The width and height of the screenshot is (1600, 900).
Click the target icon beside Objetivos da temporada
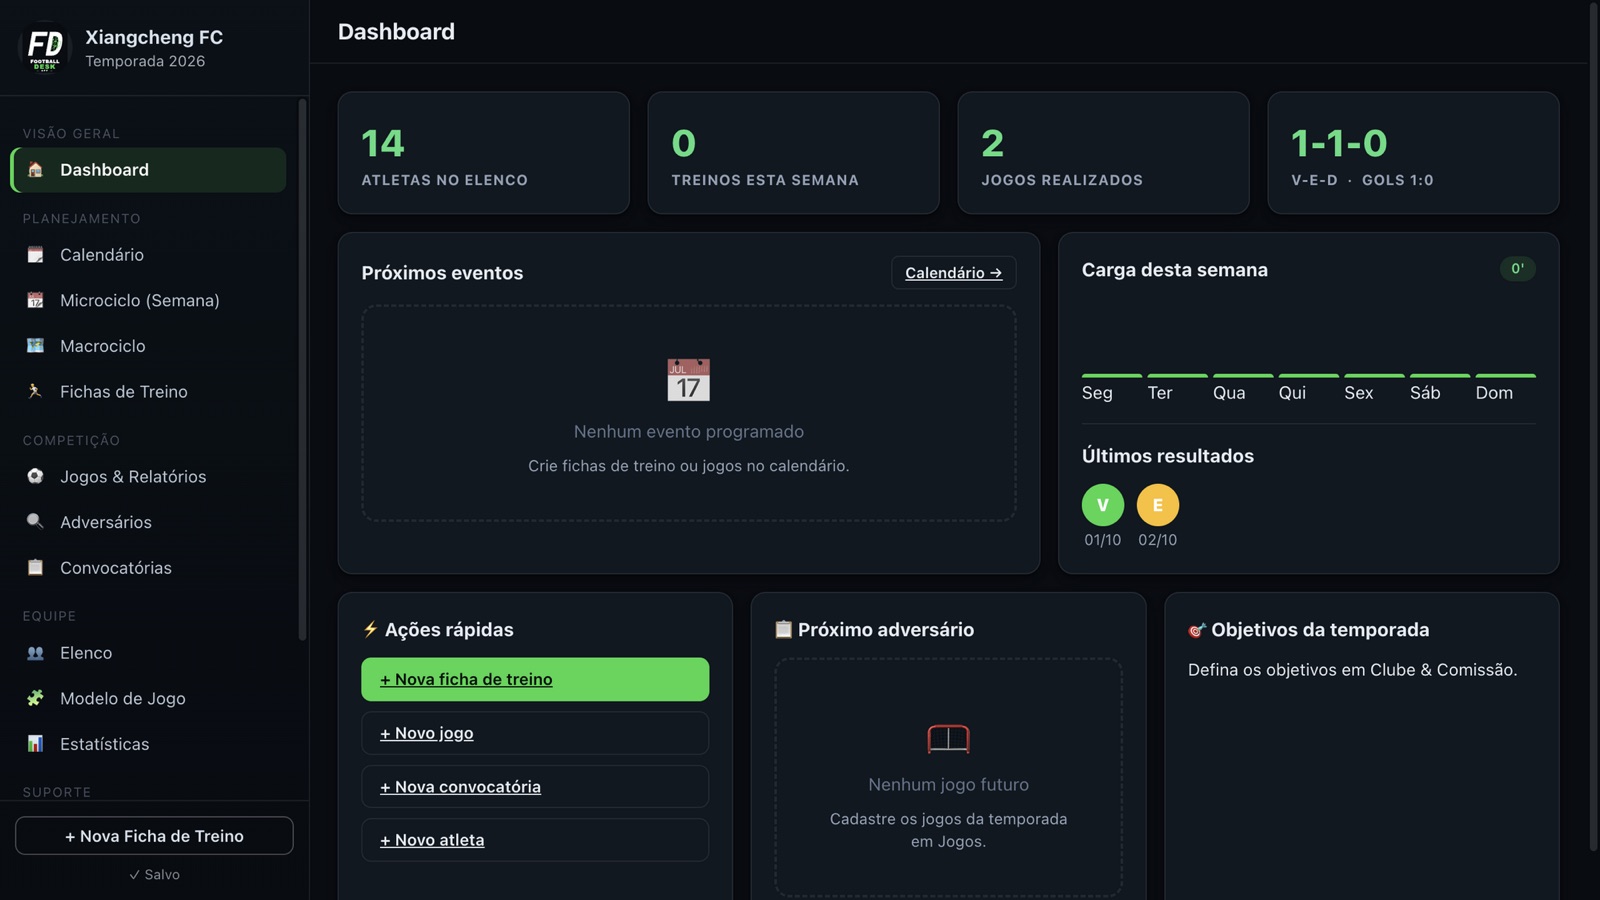1197,630
